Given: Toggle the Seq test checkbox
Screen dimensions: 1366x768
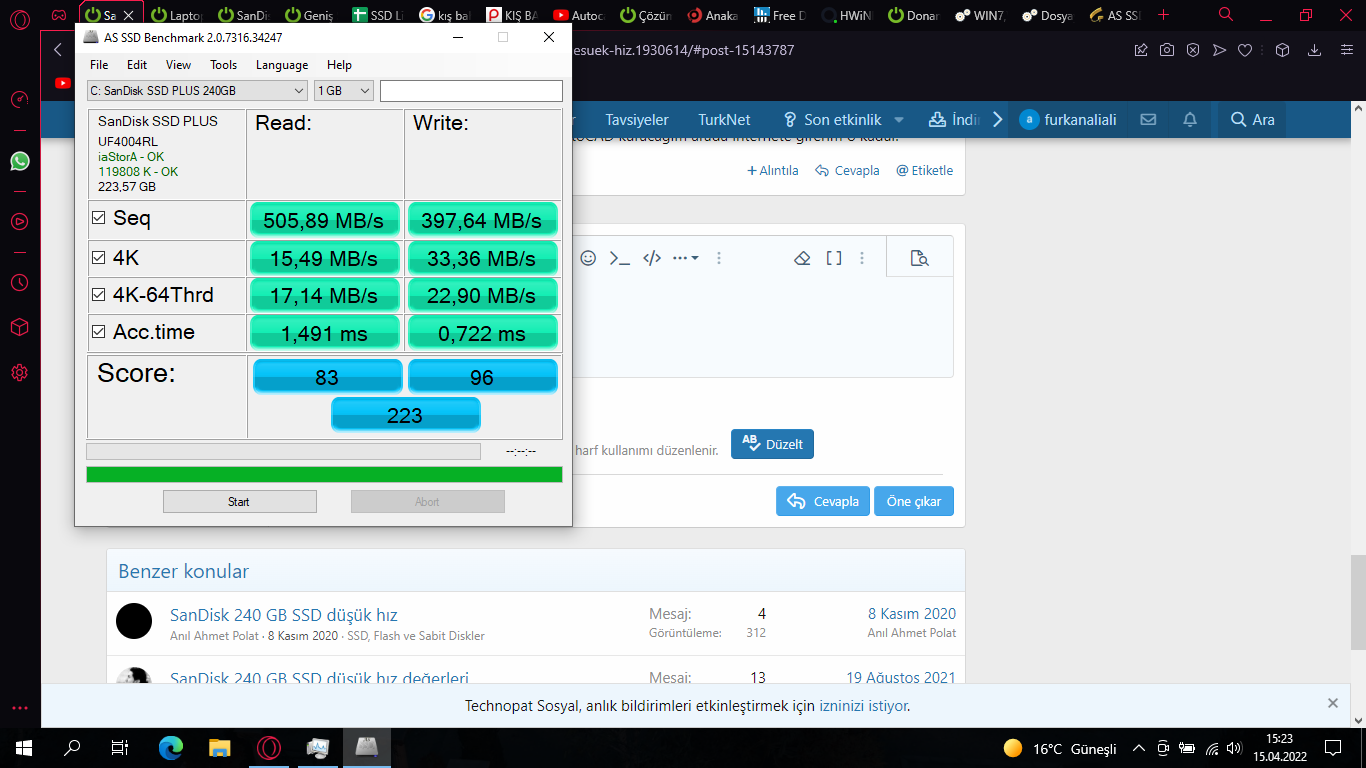Looking at the screenshot, I should (98, 218).
